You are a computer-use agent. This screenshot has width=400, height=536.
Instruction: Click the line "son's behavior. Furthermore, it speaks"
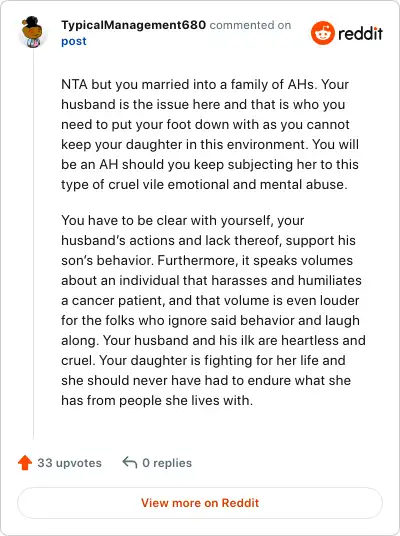coord(207,260)
